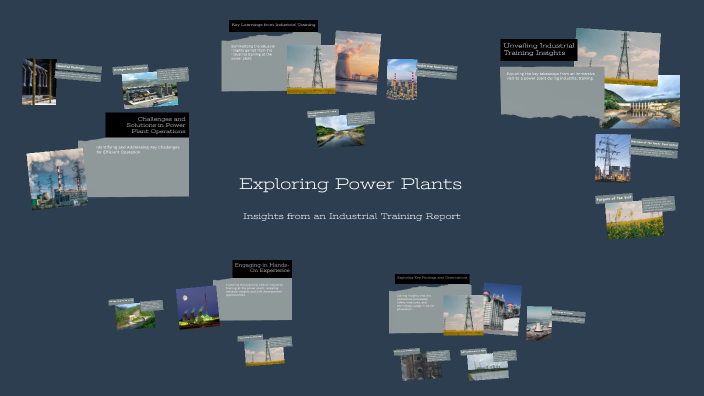Click the "Exploring Power Plants" main title
This screenshot has height=396, width=704.
tap(350, 184)
